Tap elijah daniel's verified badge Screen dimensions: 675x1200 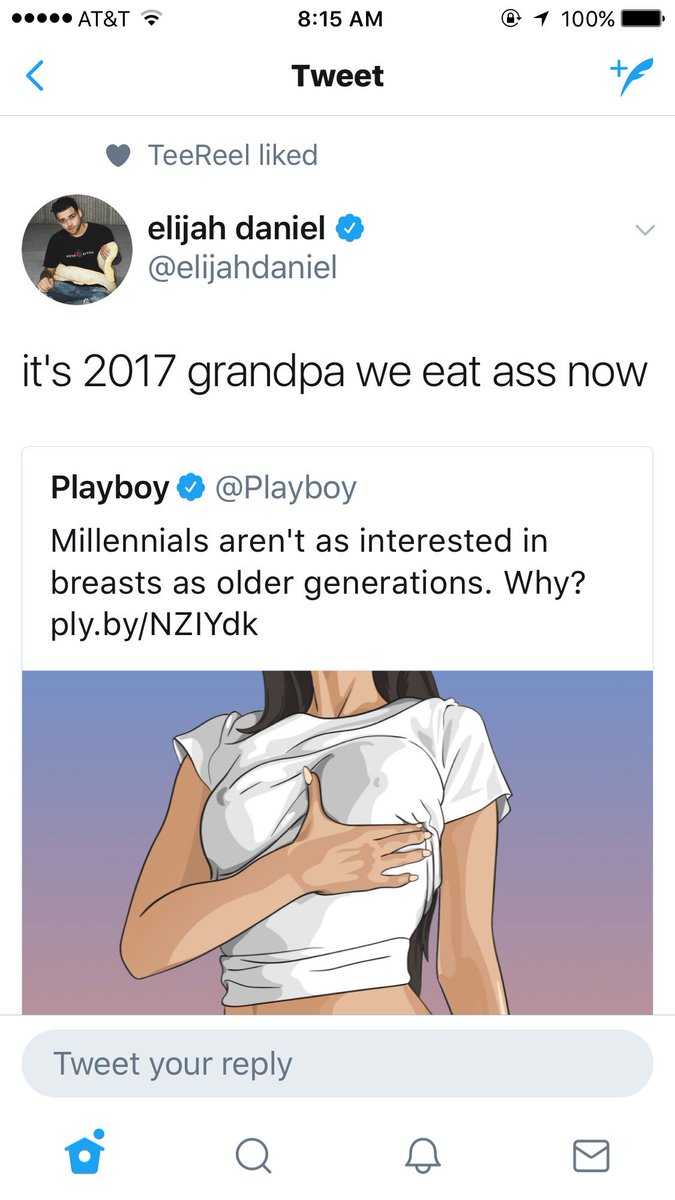(349, 229)
